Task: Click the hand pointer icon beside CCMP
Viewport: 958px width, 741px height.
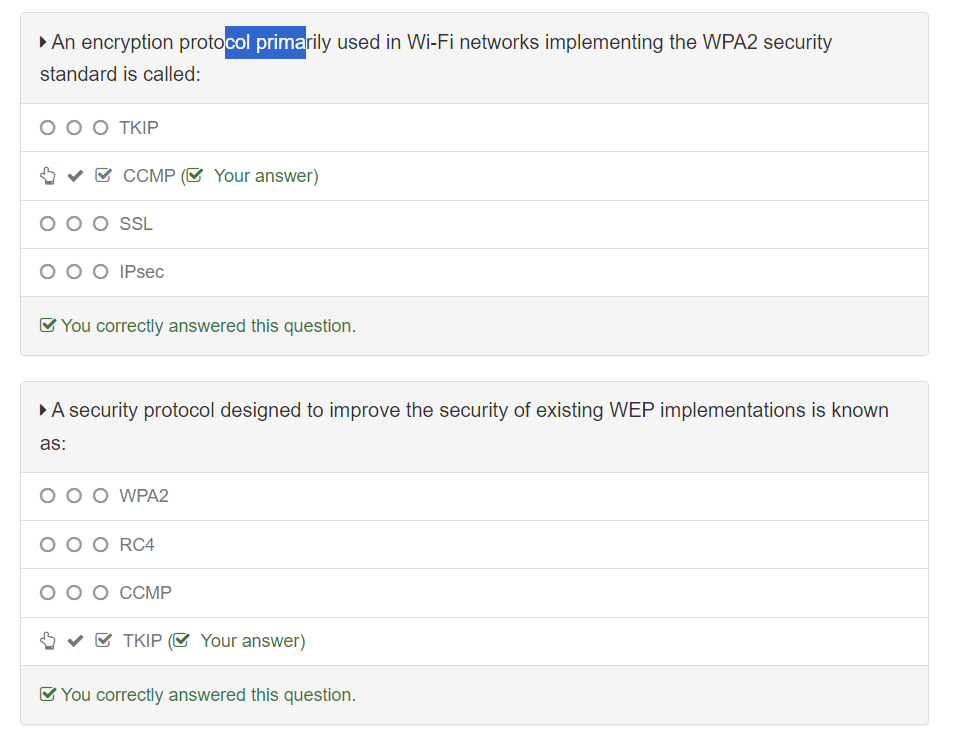Action: tap(47, 176)
